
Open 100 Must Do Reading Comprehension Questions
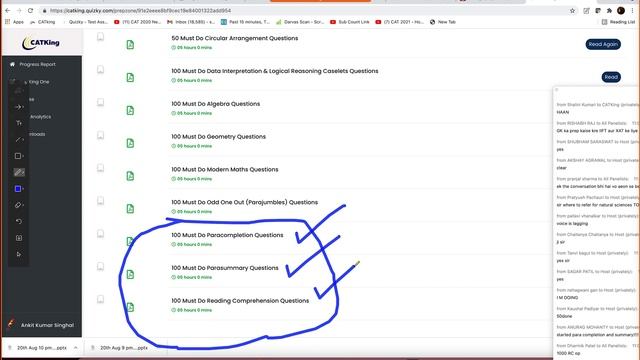[240, 301]
